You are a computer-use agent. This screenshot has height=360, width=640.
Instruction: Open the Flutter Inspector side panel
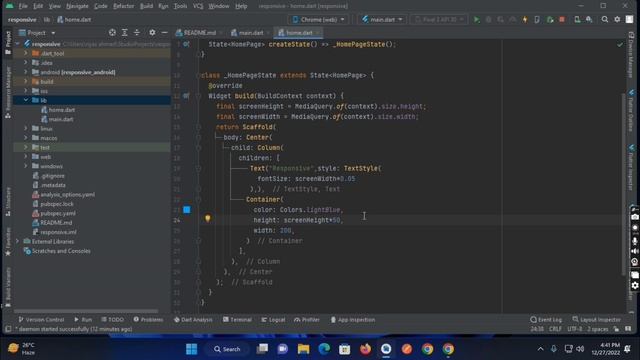point(631,167)
